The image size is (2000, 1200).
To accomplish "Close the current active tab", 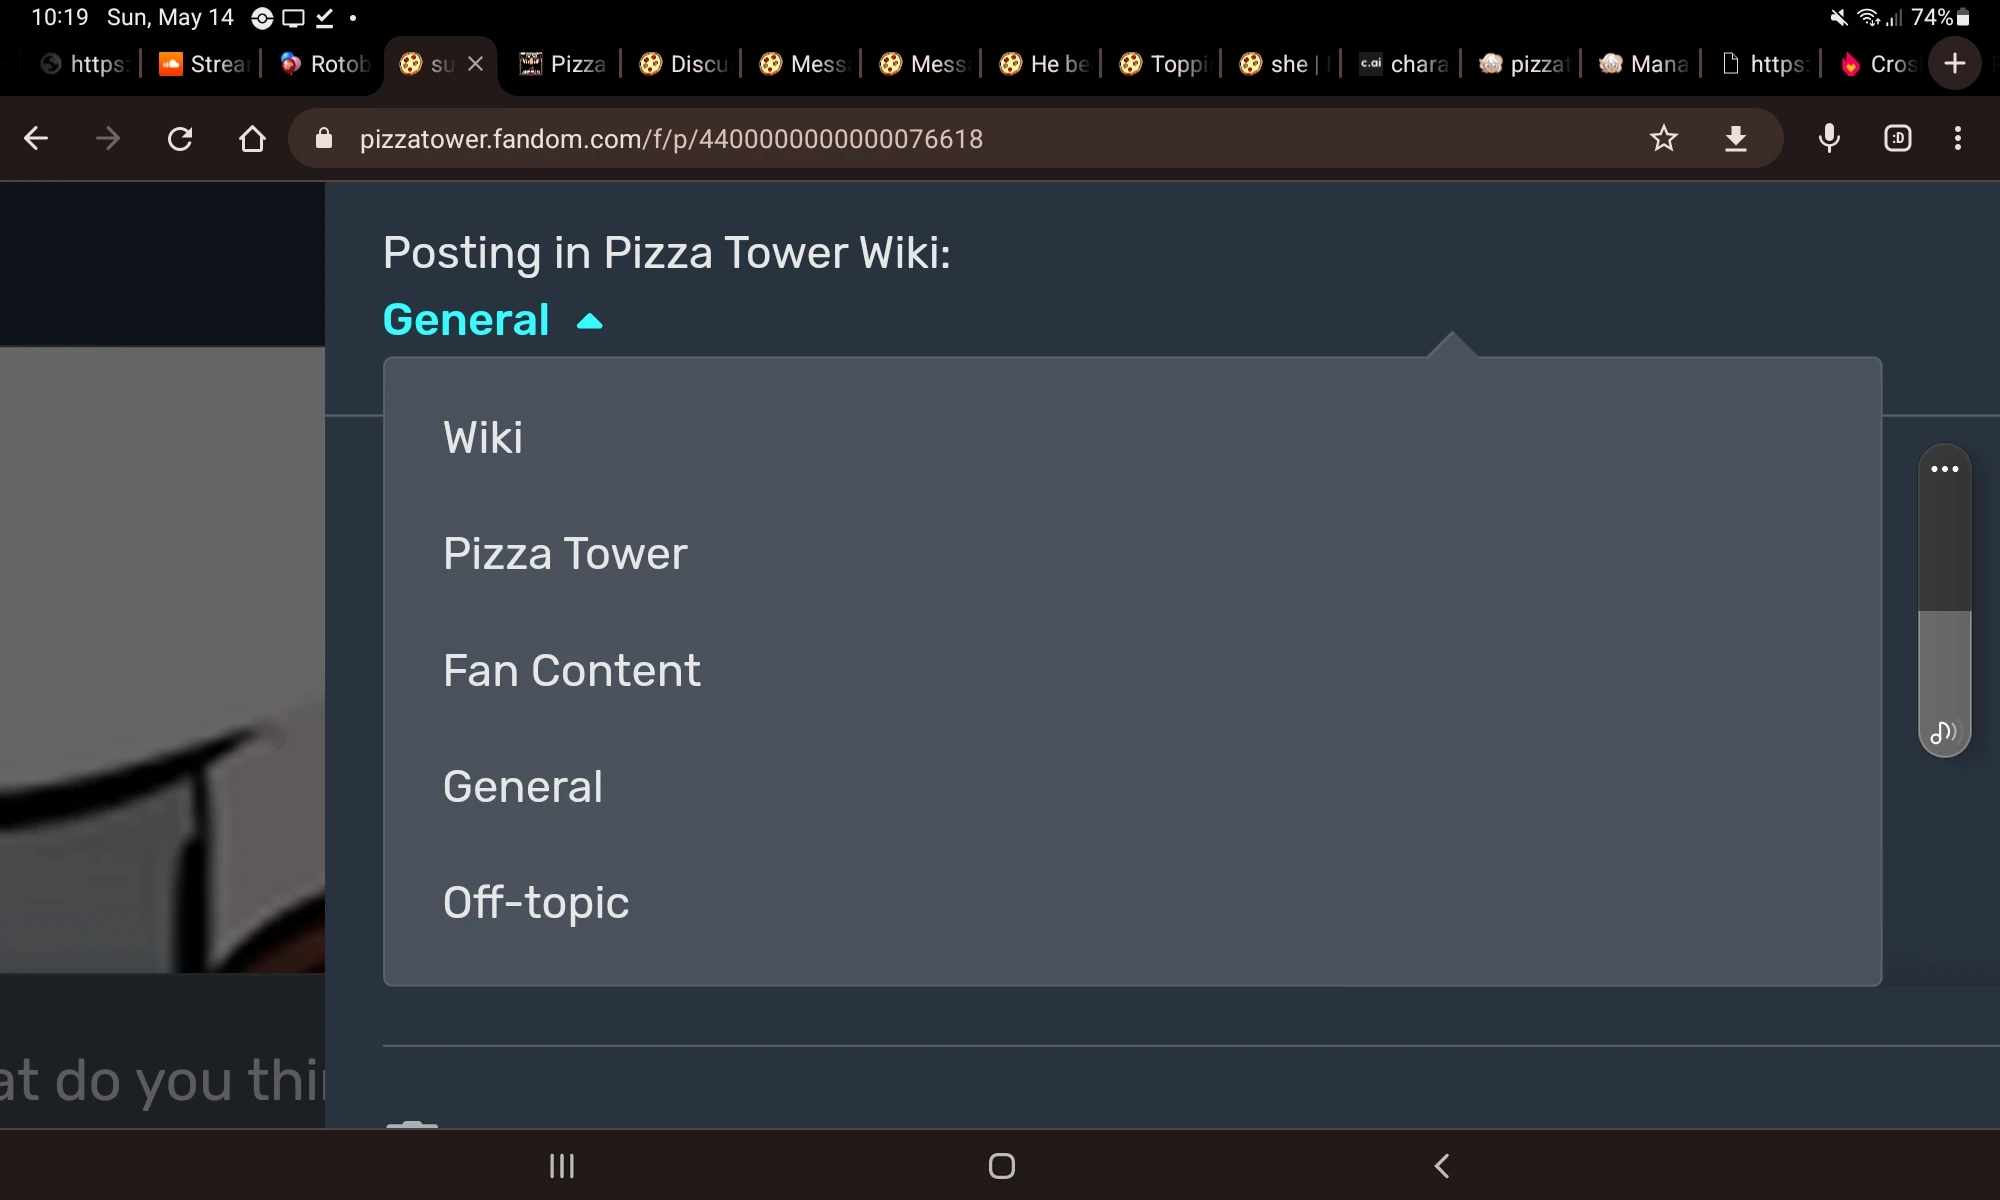I will (x=476, y=64).
